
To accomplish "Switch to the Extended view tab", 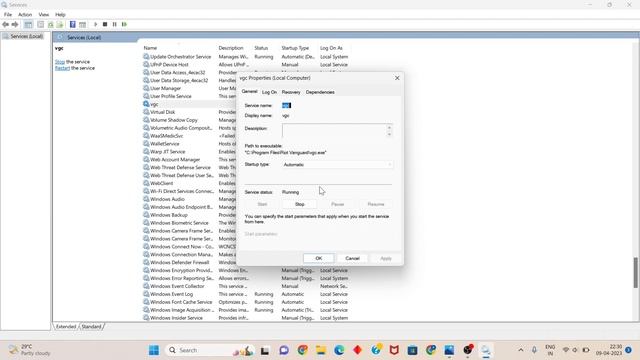I will 66,327.
